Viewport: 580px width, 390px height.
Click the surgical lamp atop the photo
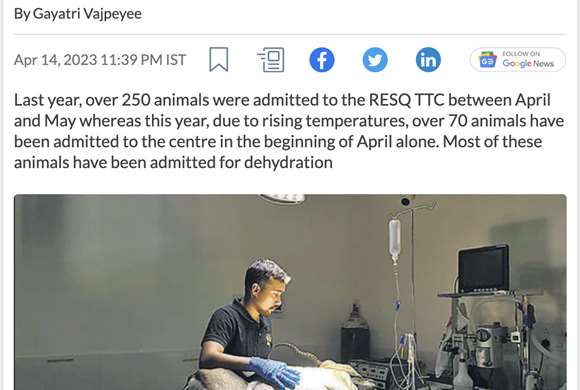pos(282,199)
